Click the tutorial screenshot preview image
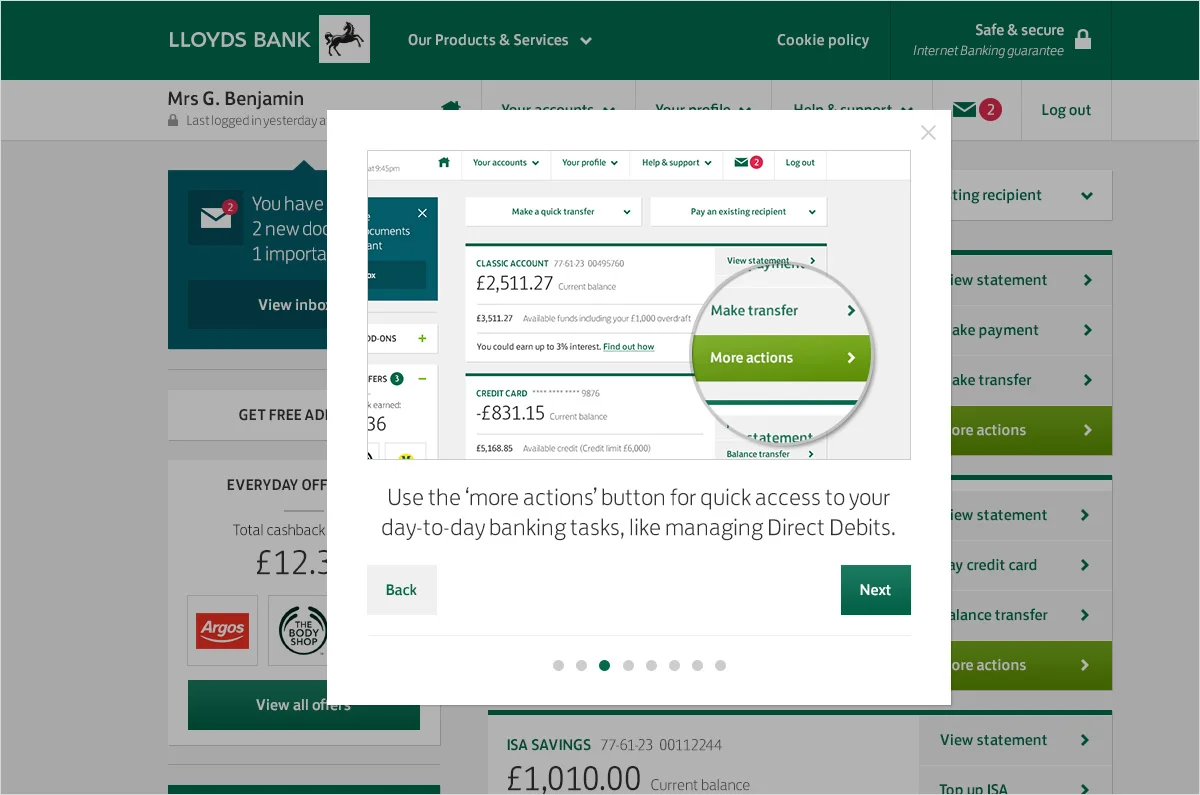Viewport: 1200px width, 795px height. pyautogui.click(x=639, y=305)
